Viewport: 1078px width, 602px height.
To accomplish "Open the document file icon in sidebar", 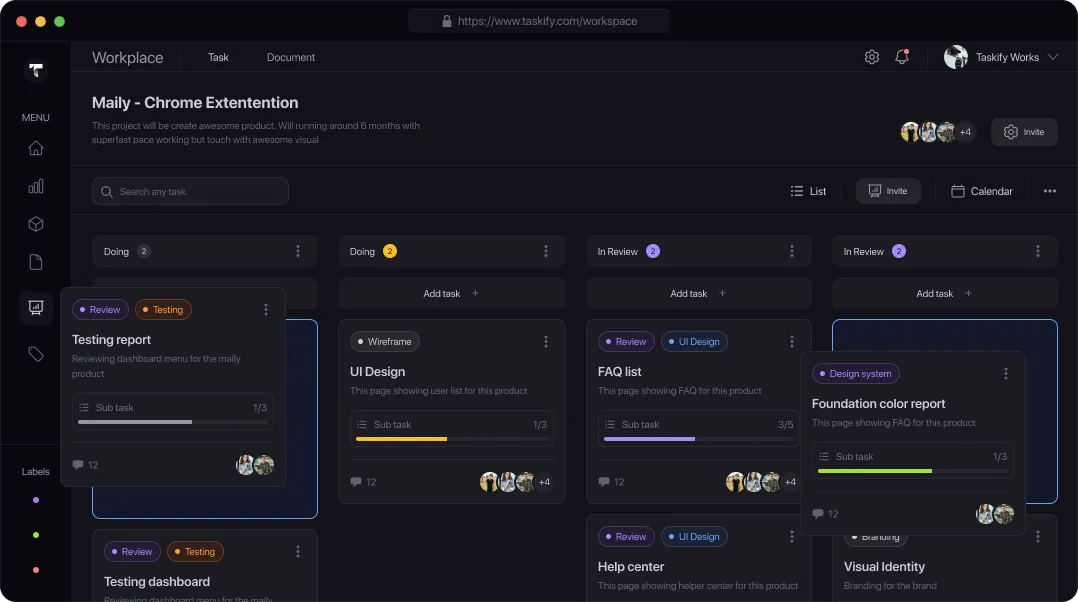I will pos(36,262).
